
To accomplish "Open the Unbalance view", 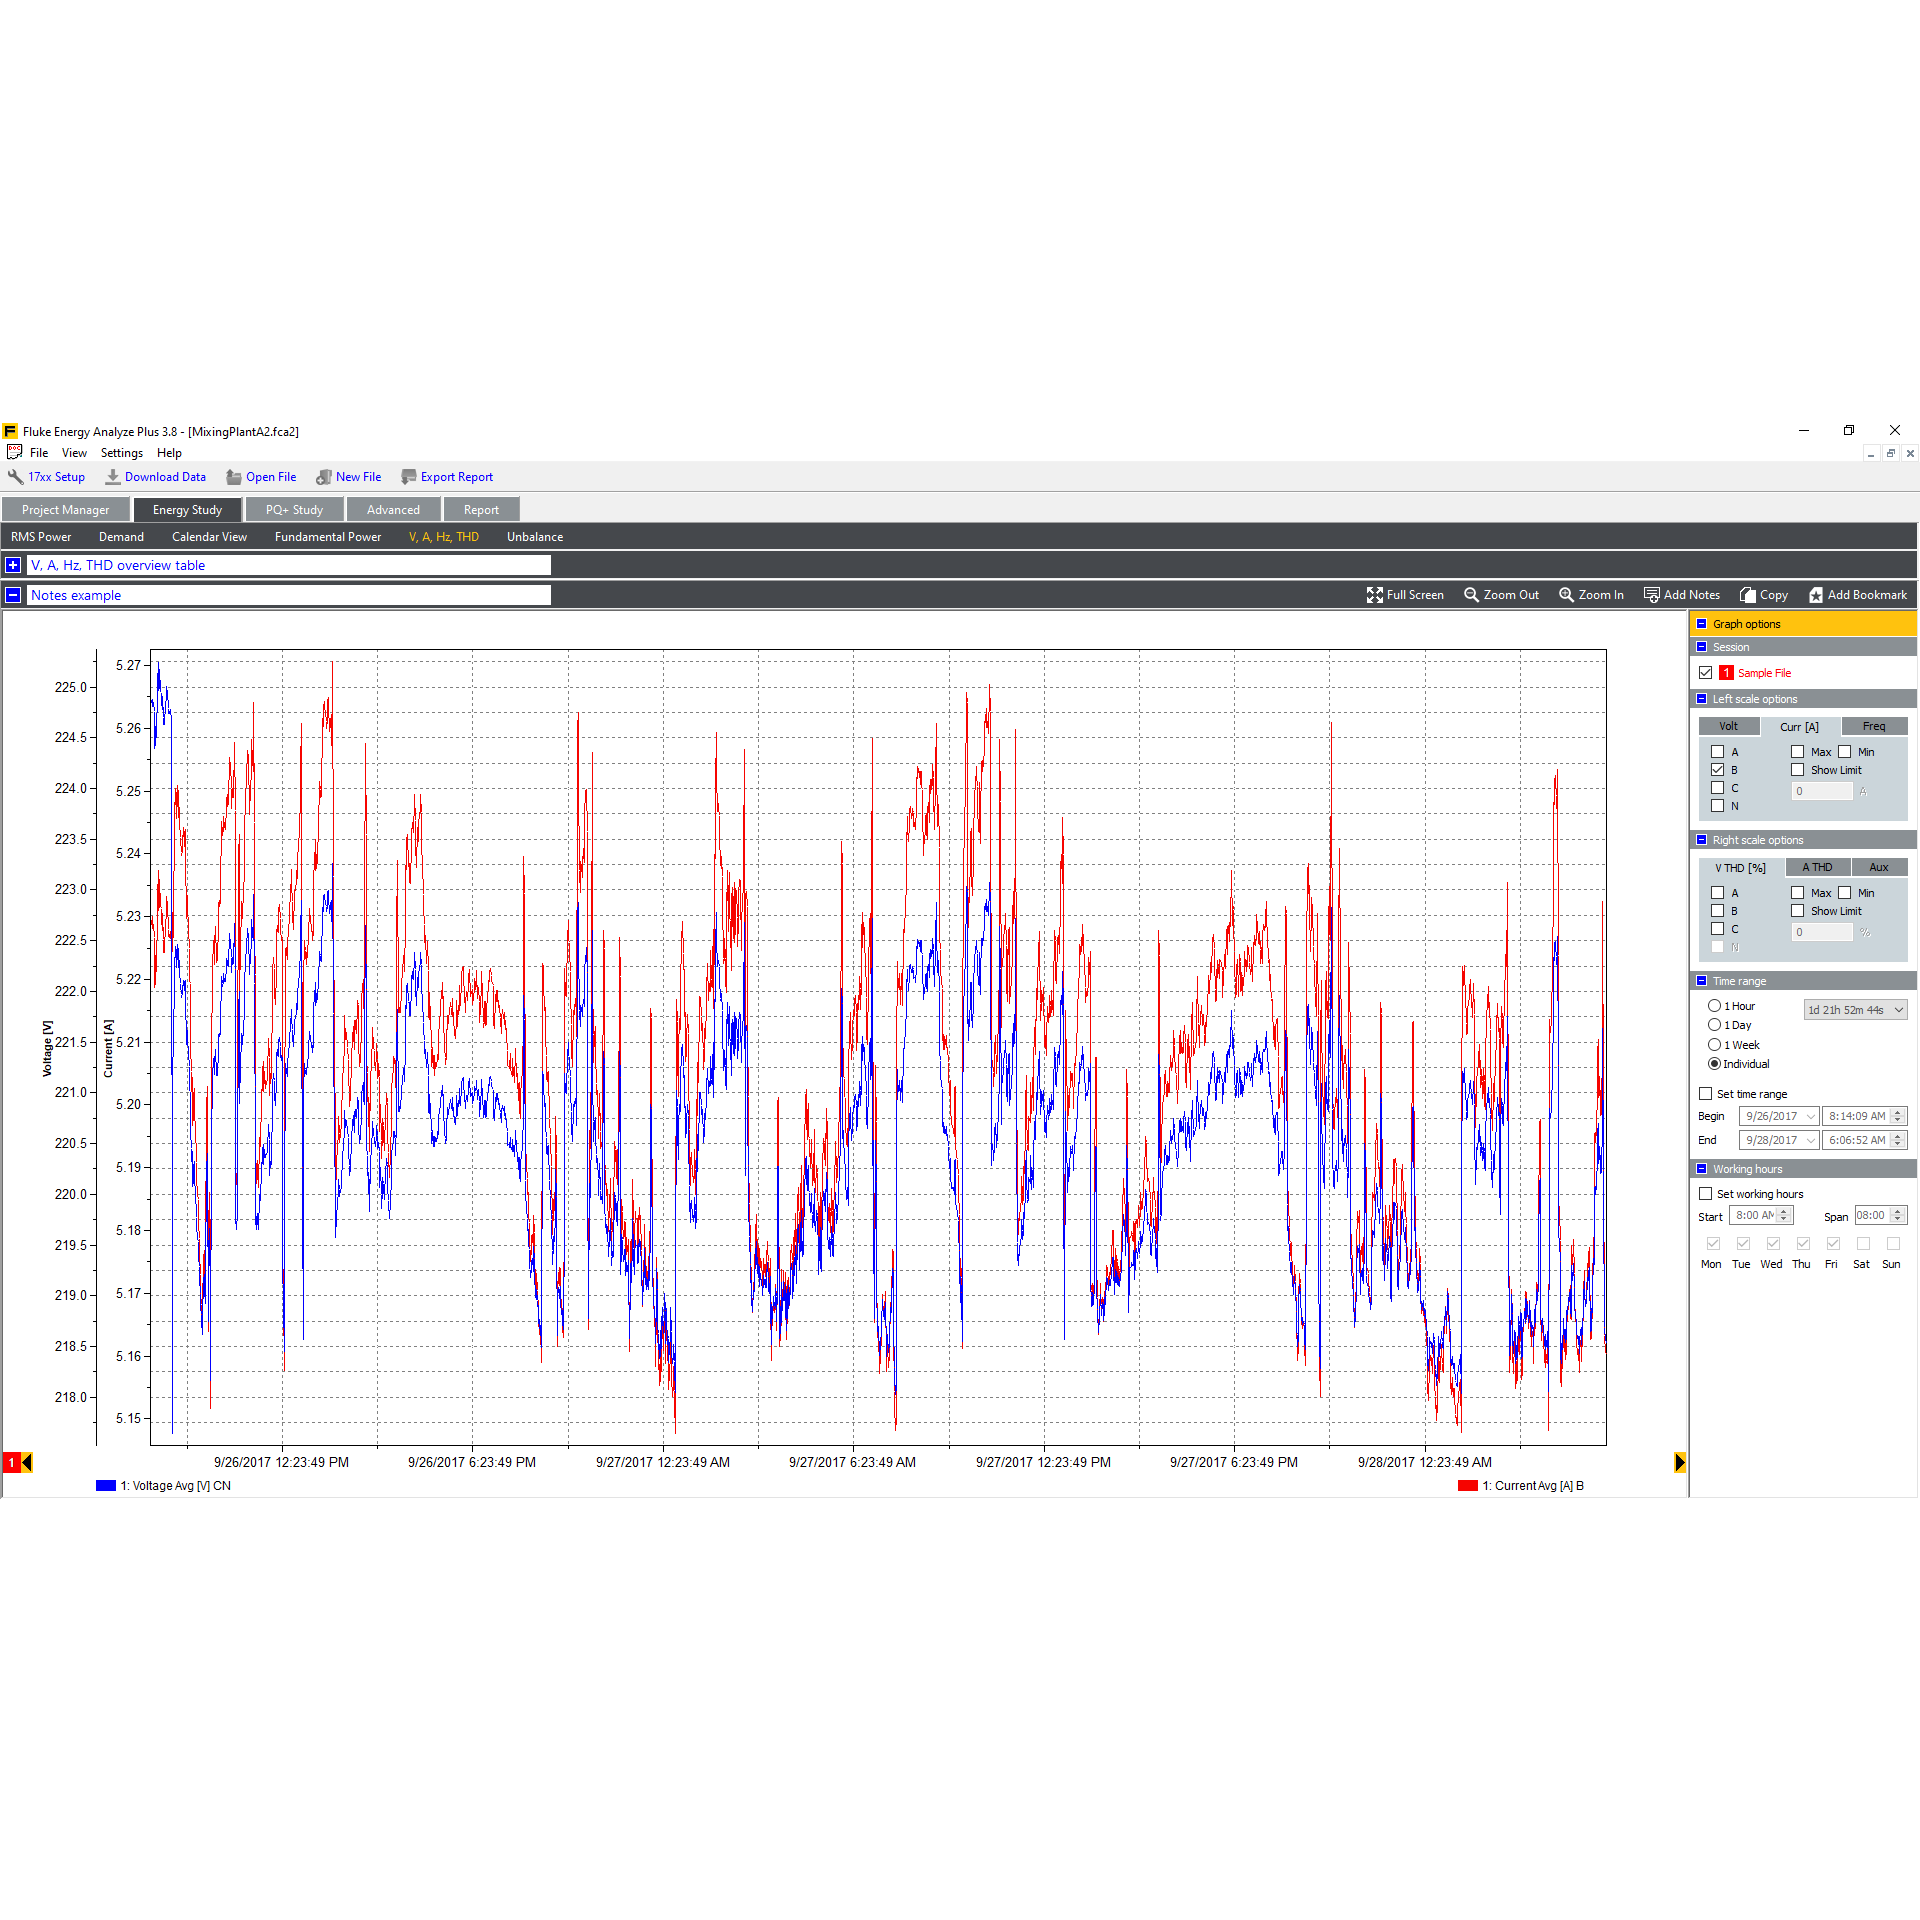I will coord(534,537).
